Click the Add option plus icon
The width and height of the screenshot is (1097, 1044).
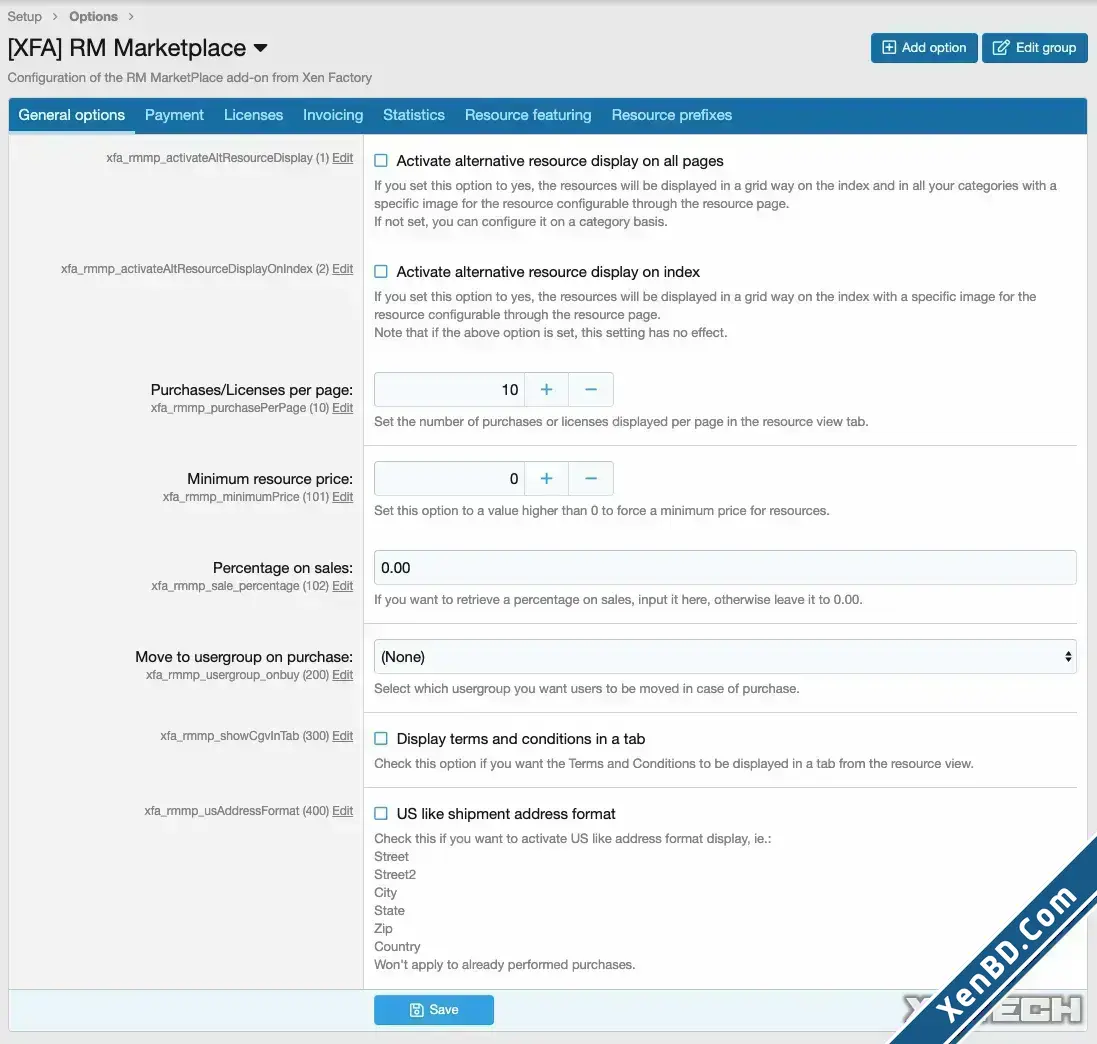(889, 48)
